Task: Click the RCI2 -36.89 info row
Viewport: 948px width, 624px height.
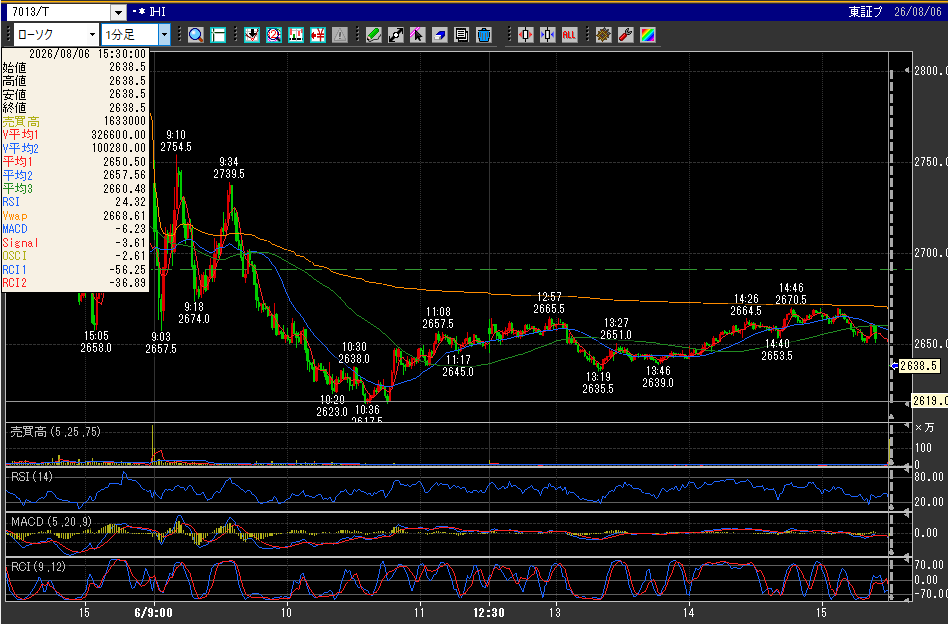Action: (x=75, y=283)
